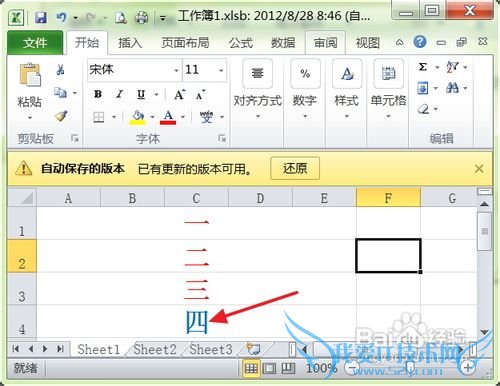Viewport: 500px width, 386px height.
Task: Click the Excel application icon in title bar
Action: coord(16,17)
